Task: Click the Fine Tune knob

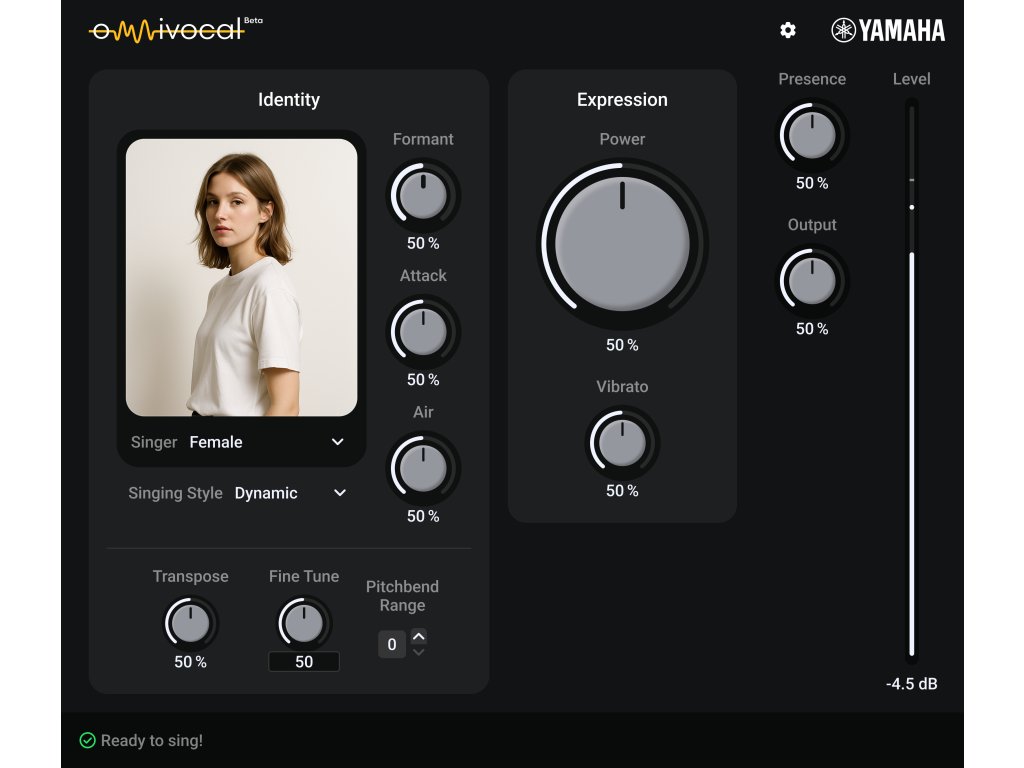Action: [x=304, y=624]
